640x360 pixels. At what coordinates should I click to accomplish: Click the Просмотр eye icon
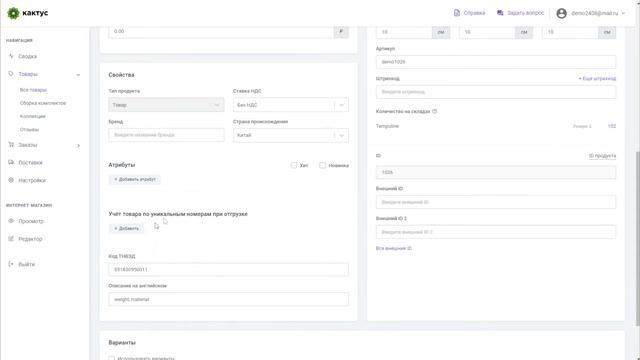(x=11, y=221)
